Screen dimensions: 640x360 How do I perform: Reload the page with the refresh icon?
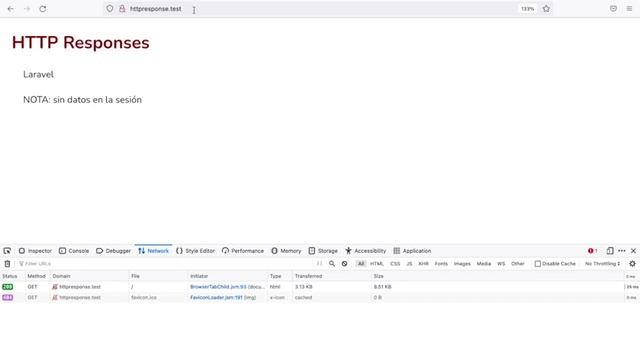tap(43, 9)
